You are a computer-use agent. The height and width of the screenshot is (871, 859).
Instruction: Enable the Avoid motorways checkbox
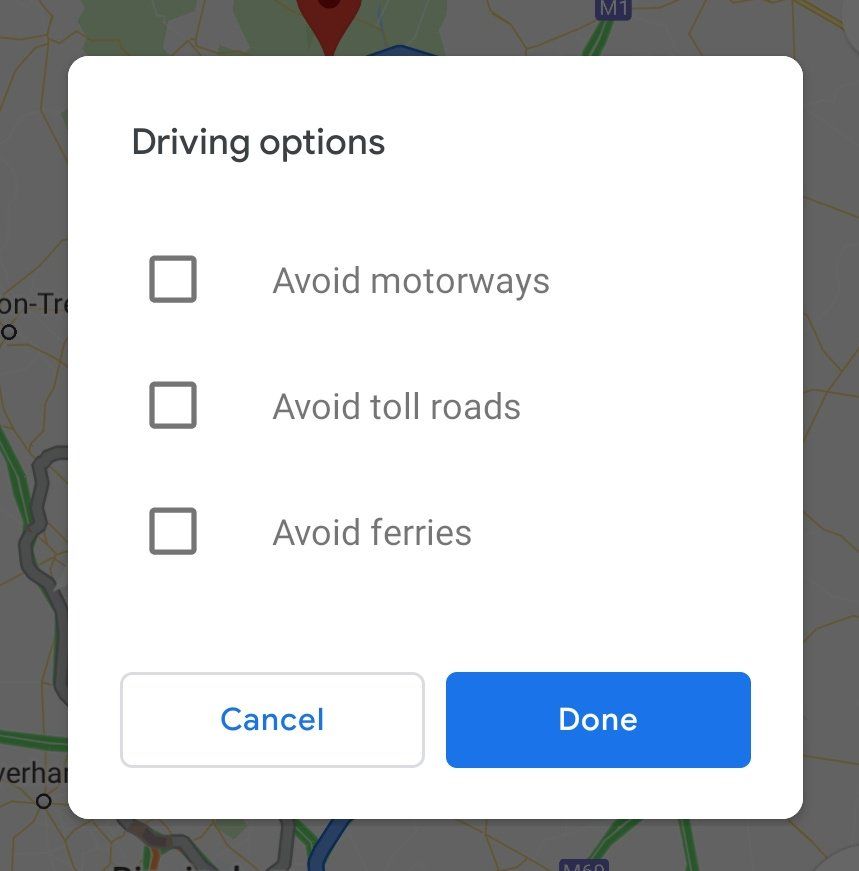point(173,279)
